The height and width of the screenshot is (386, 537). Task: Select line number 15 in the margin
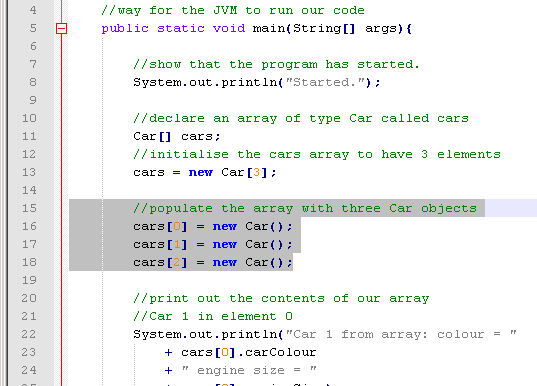[29, 208]
